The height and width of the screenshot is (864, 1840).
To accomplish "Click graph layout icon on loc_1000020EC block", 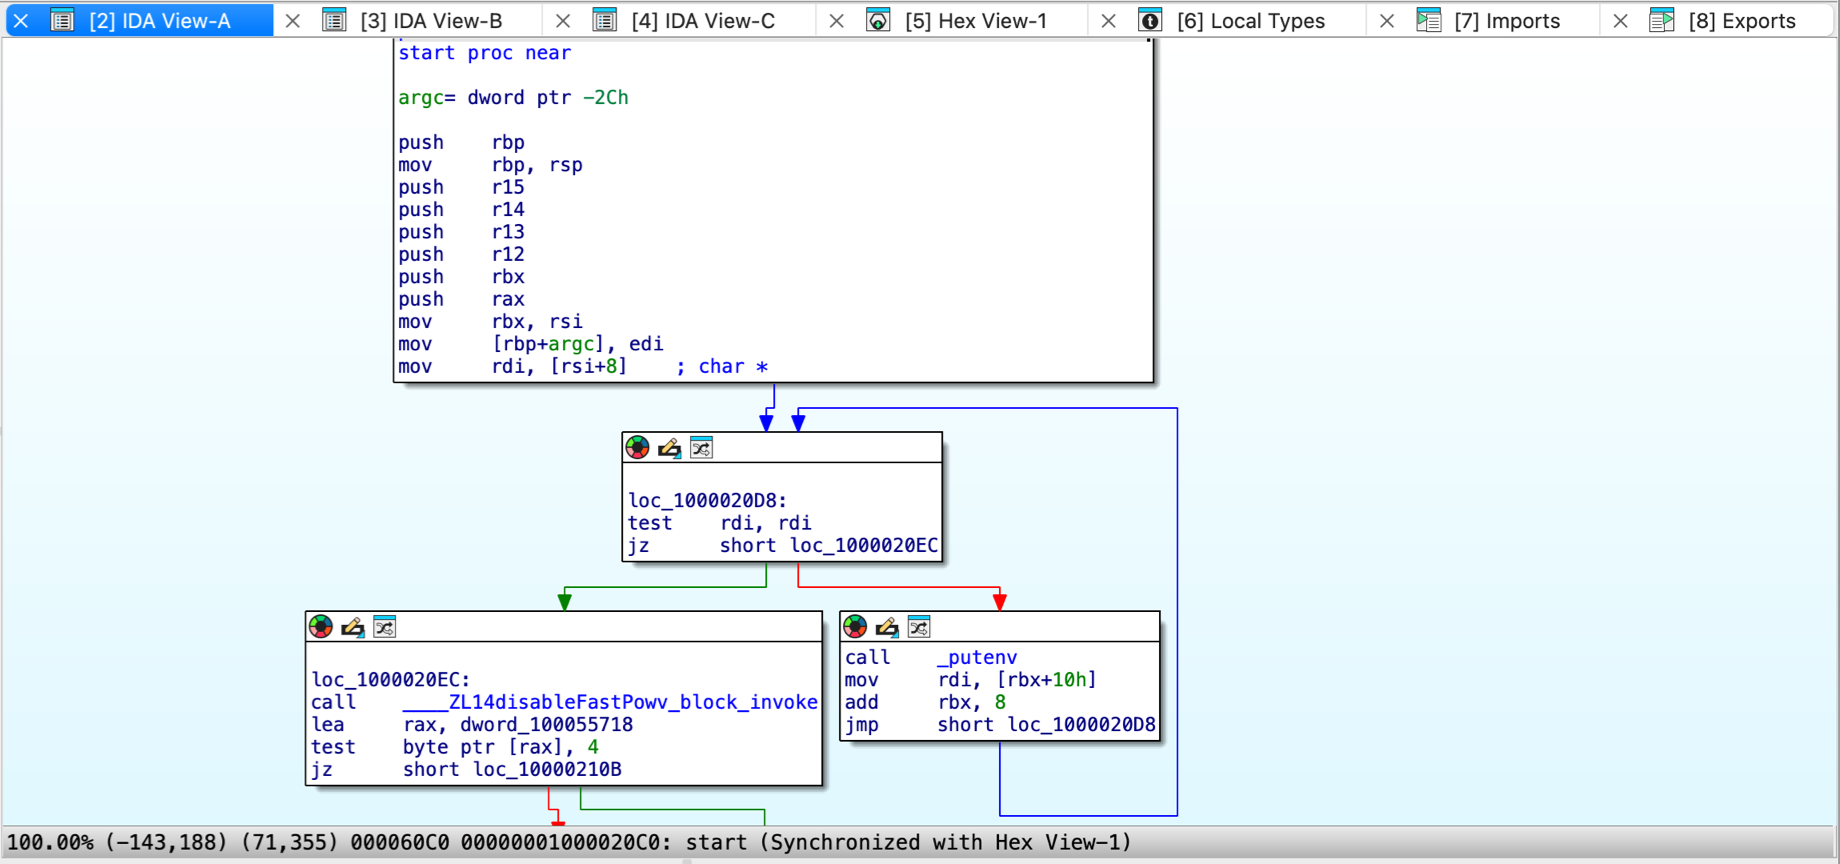I will click(x=385, y=627).
